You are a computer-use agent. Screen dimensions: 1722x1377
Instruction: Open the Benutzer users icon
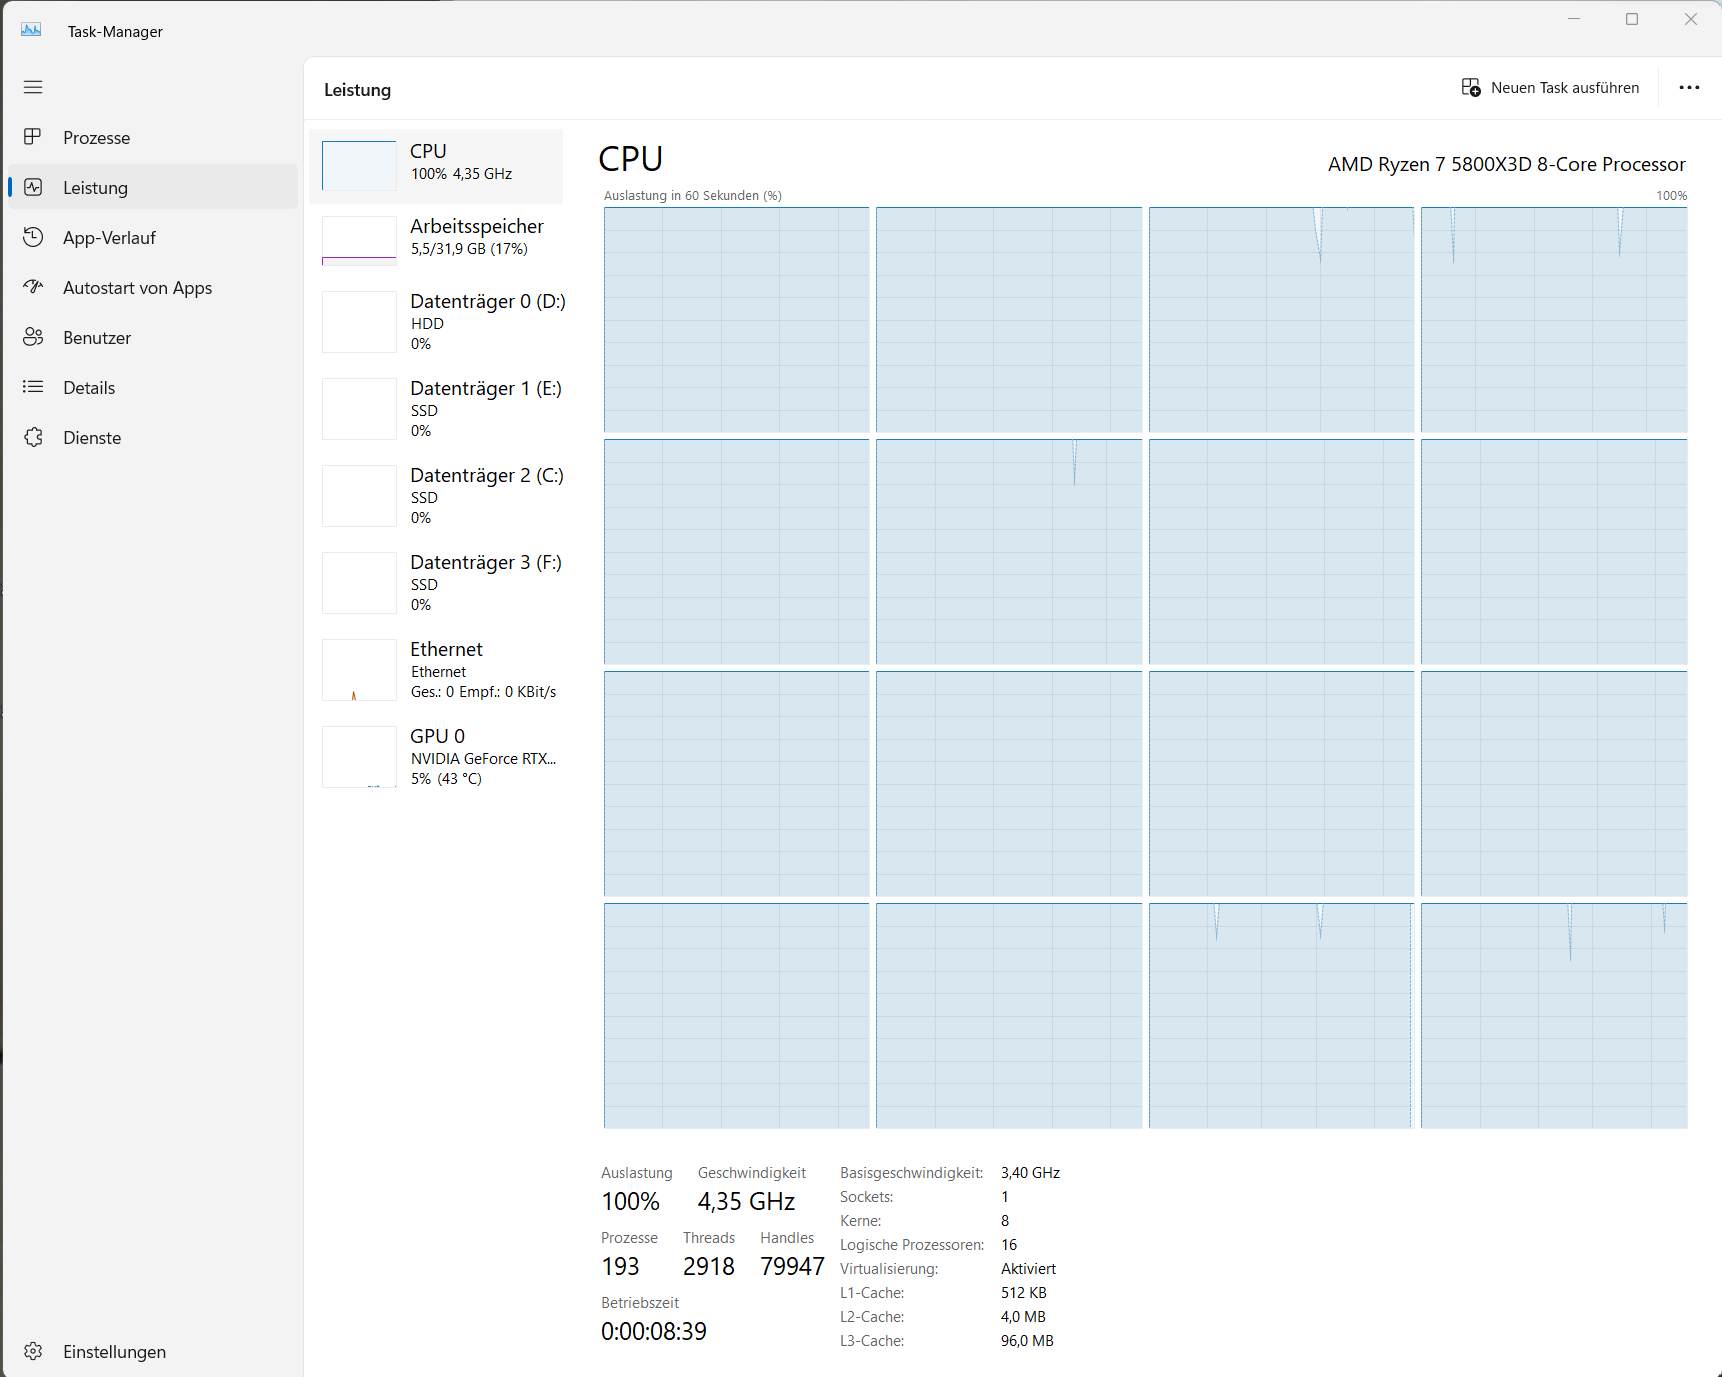click(33, 337)
